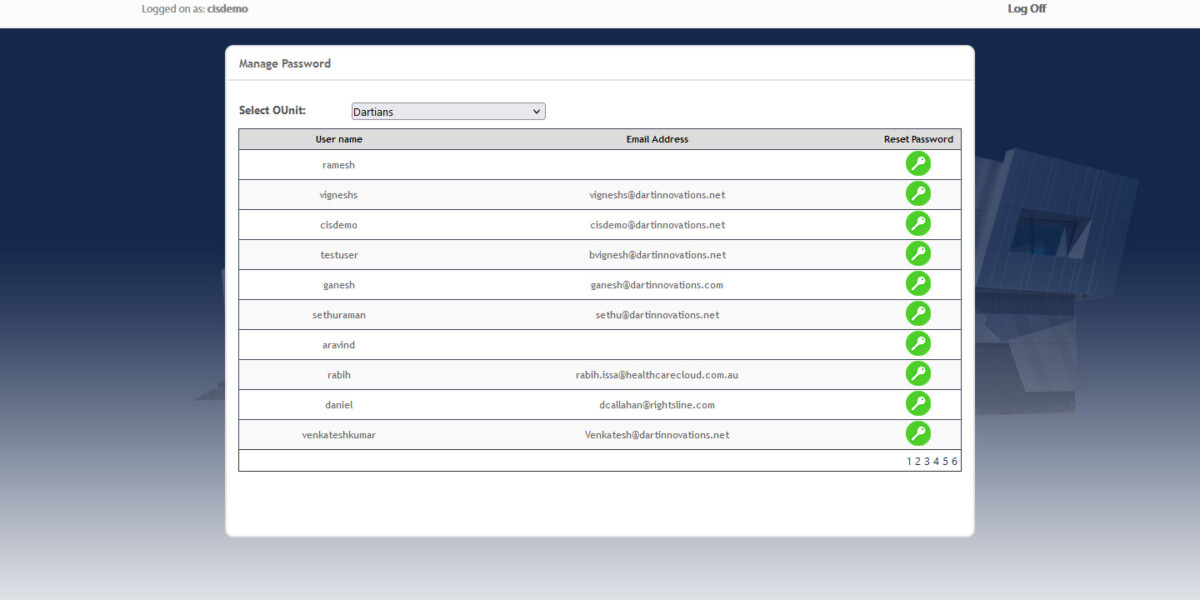Expand the Dartians organizational unit selector
This screenshot has height=600, width=1200.
pos(447,111)
